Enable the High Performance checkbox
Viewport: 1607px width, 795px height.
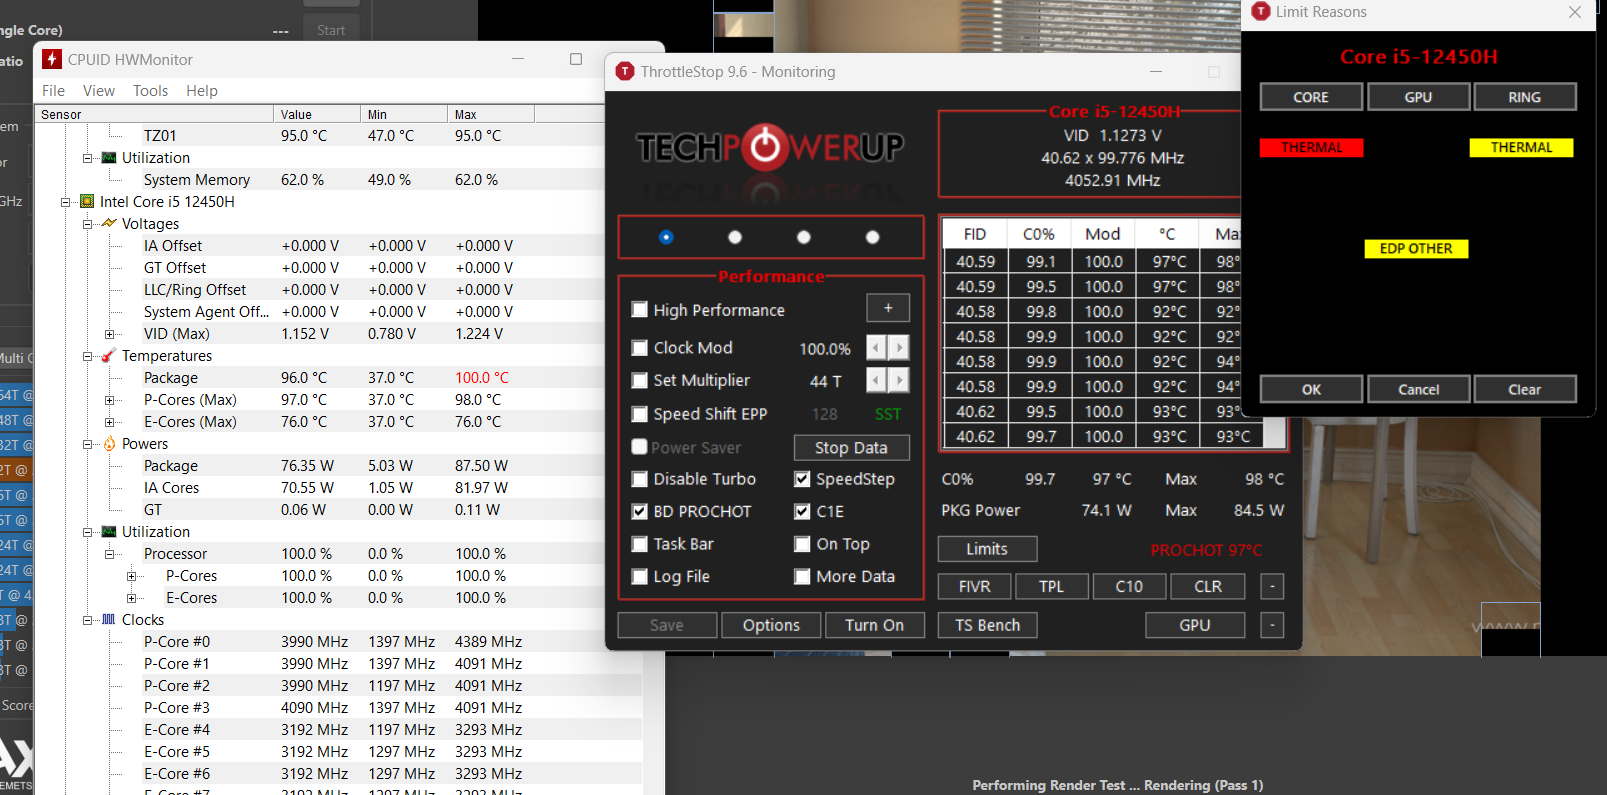pos(640,310)
